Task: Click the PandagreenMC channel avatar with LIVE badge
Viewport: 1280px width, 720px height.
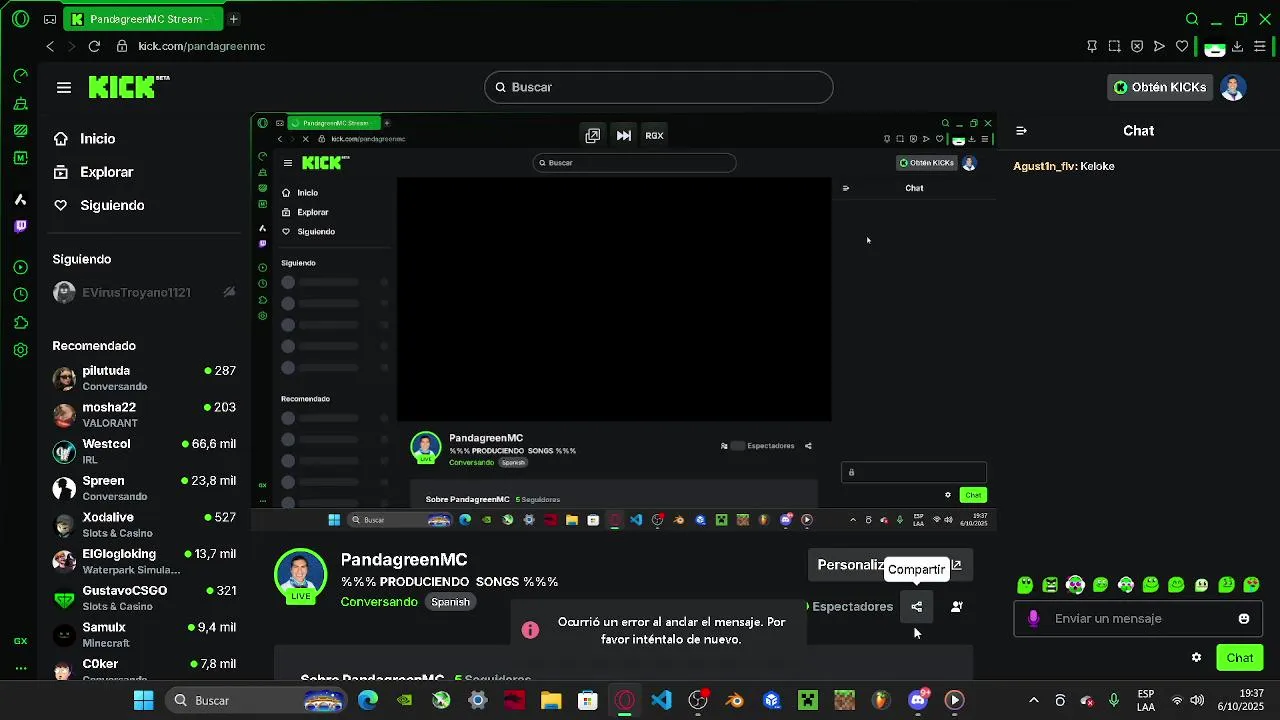Action: (301, 575)
